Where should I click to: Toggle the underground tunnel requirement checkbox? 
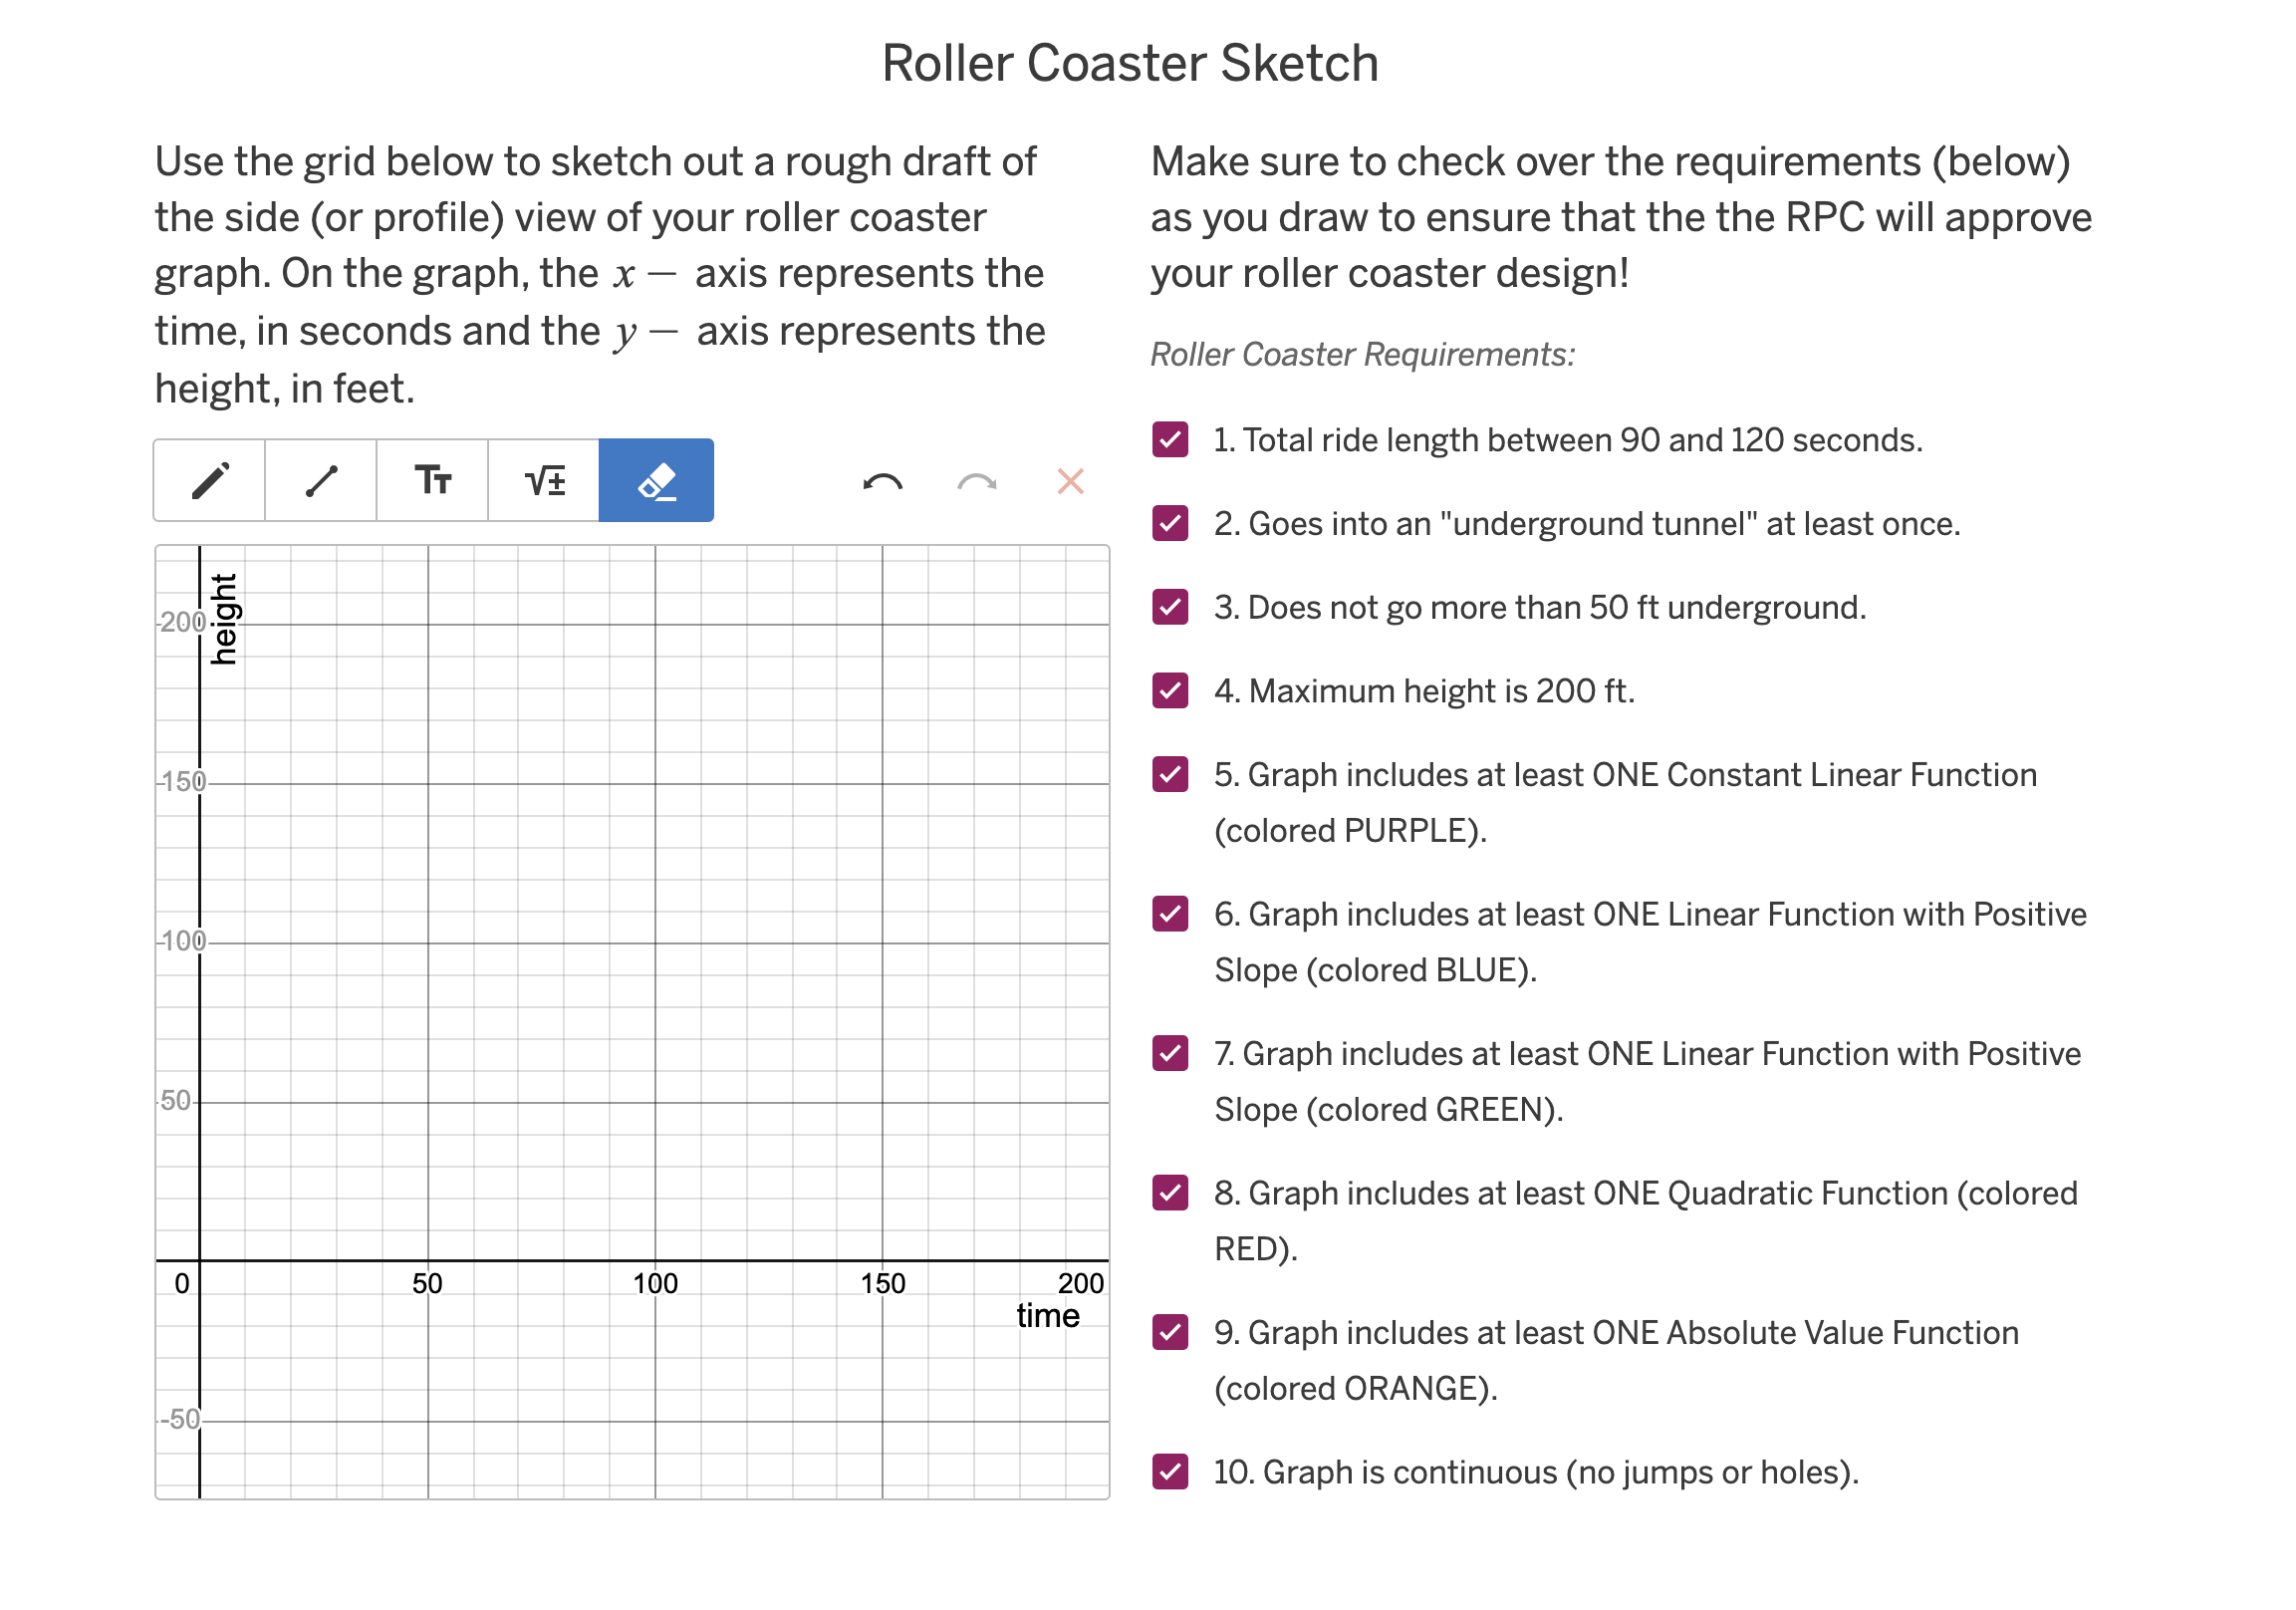pyautogui.click(x=1170, y=523)
